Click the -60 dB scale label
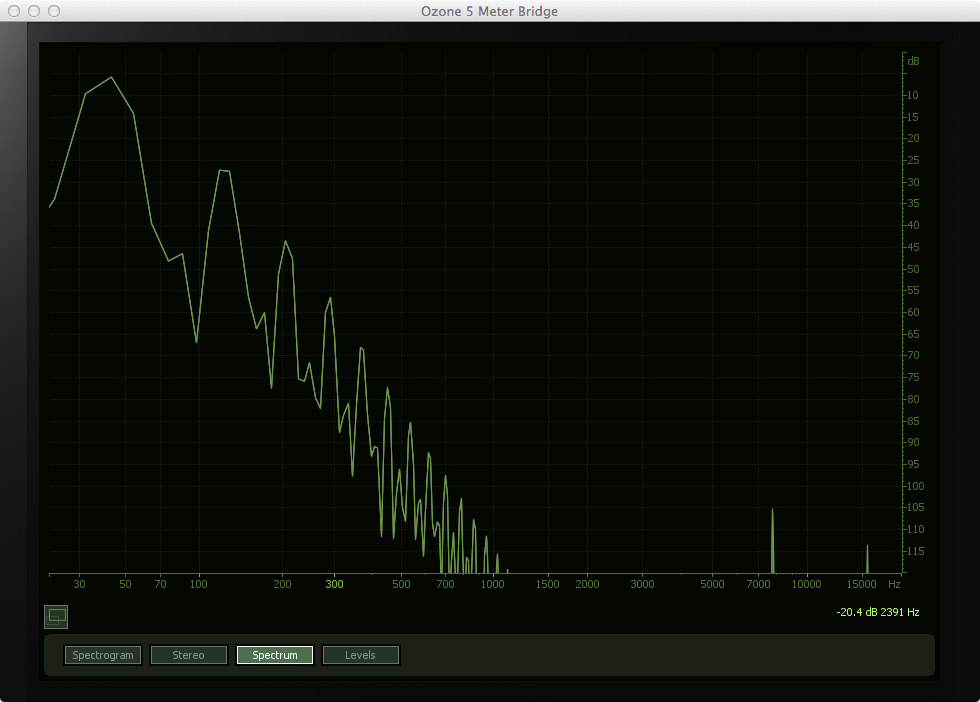 coord(912,312)
